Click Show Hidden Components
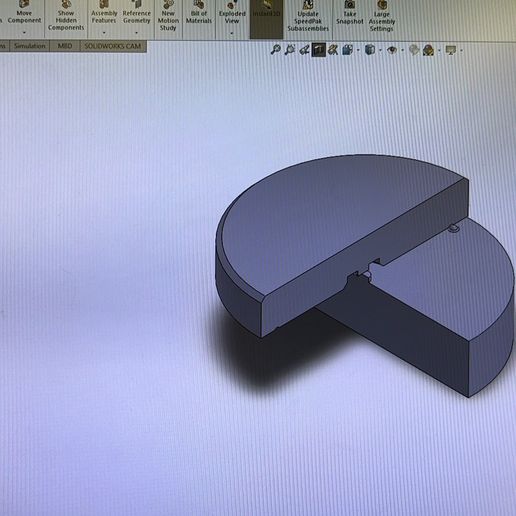The width and height of the screenshot is (516, 516). (x=66, y=17)
